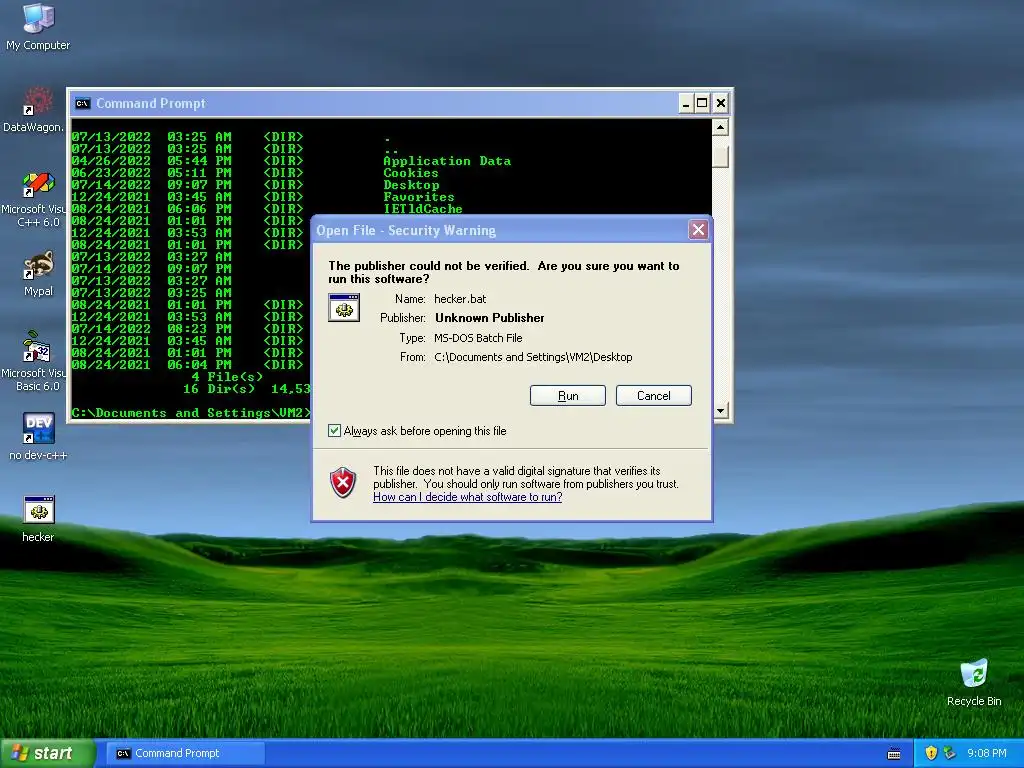Image resolution: width=1024 pixels, height=768 pixels.
Task: Close the Security Warning dialog
Action: [x=698, y=230]
